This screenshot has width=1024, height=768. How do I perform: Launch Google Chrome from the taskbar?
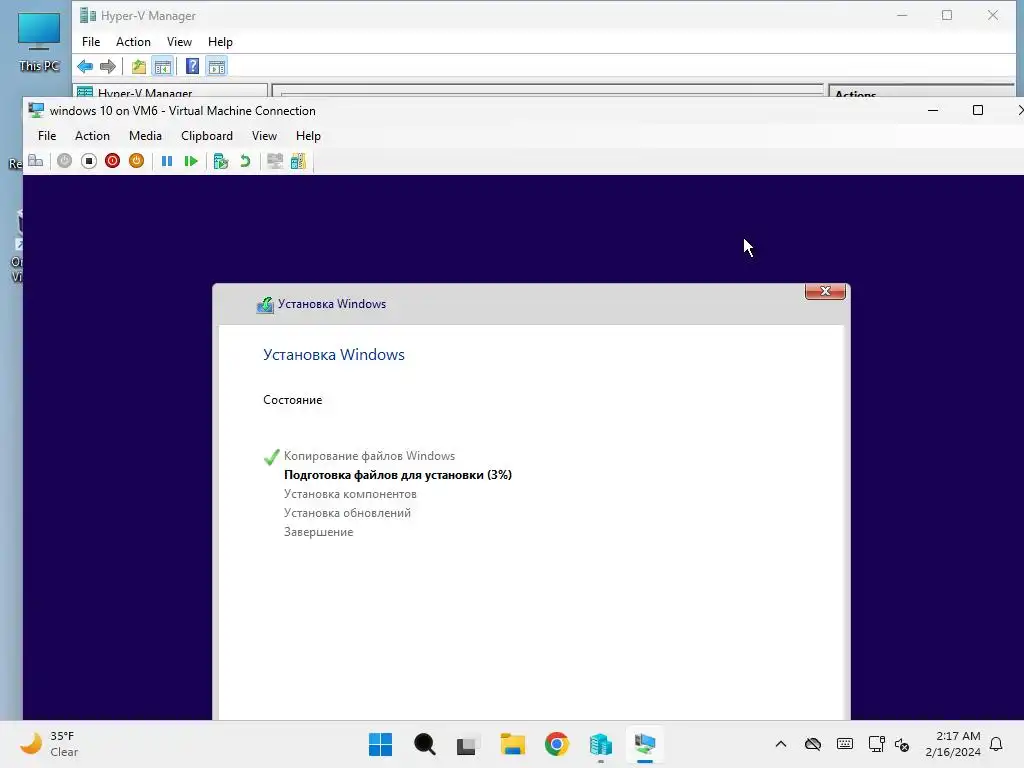556,744
